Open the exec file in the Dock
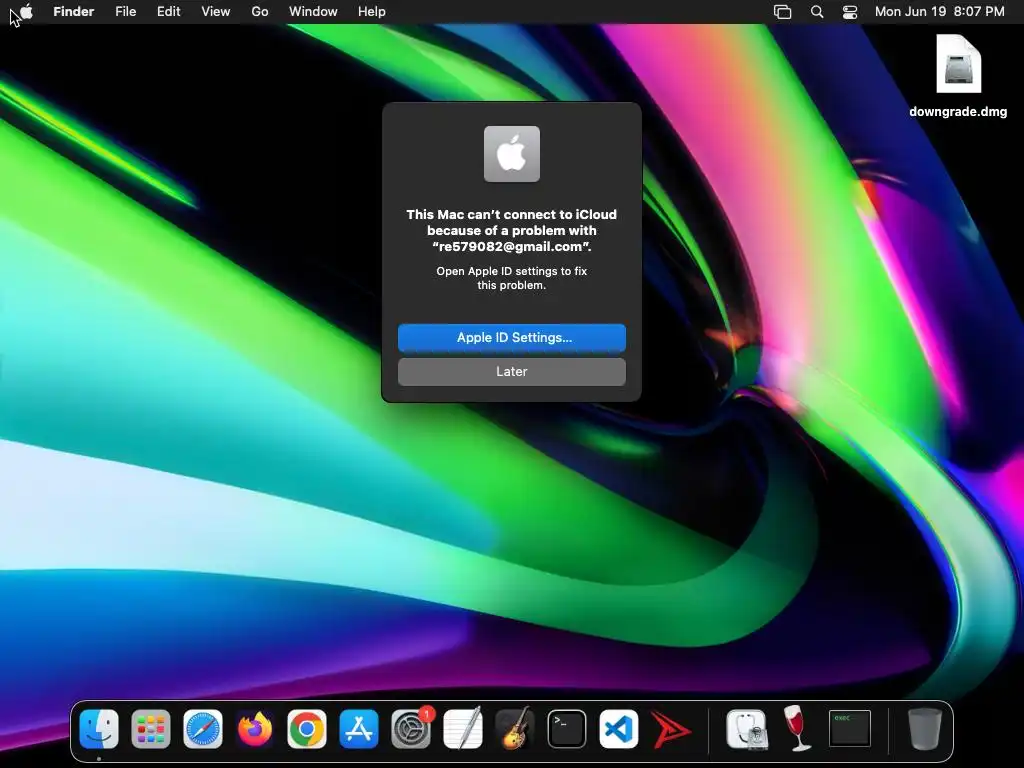 click(x=850, y=729)
